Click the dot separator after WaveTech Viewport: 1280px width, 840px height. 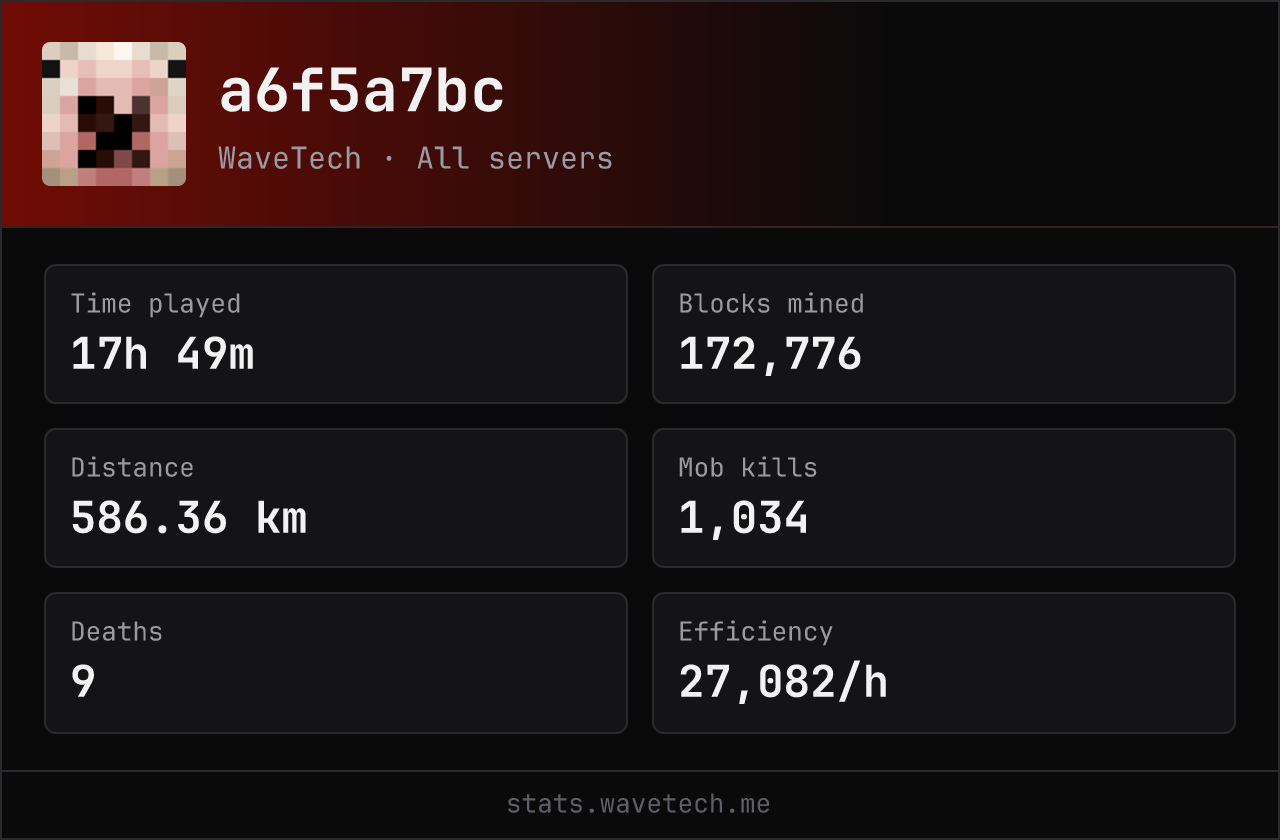[389, 159]
